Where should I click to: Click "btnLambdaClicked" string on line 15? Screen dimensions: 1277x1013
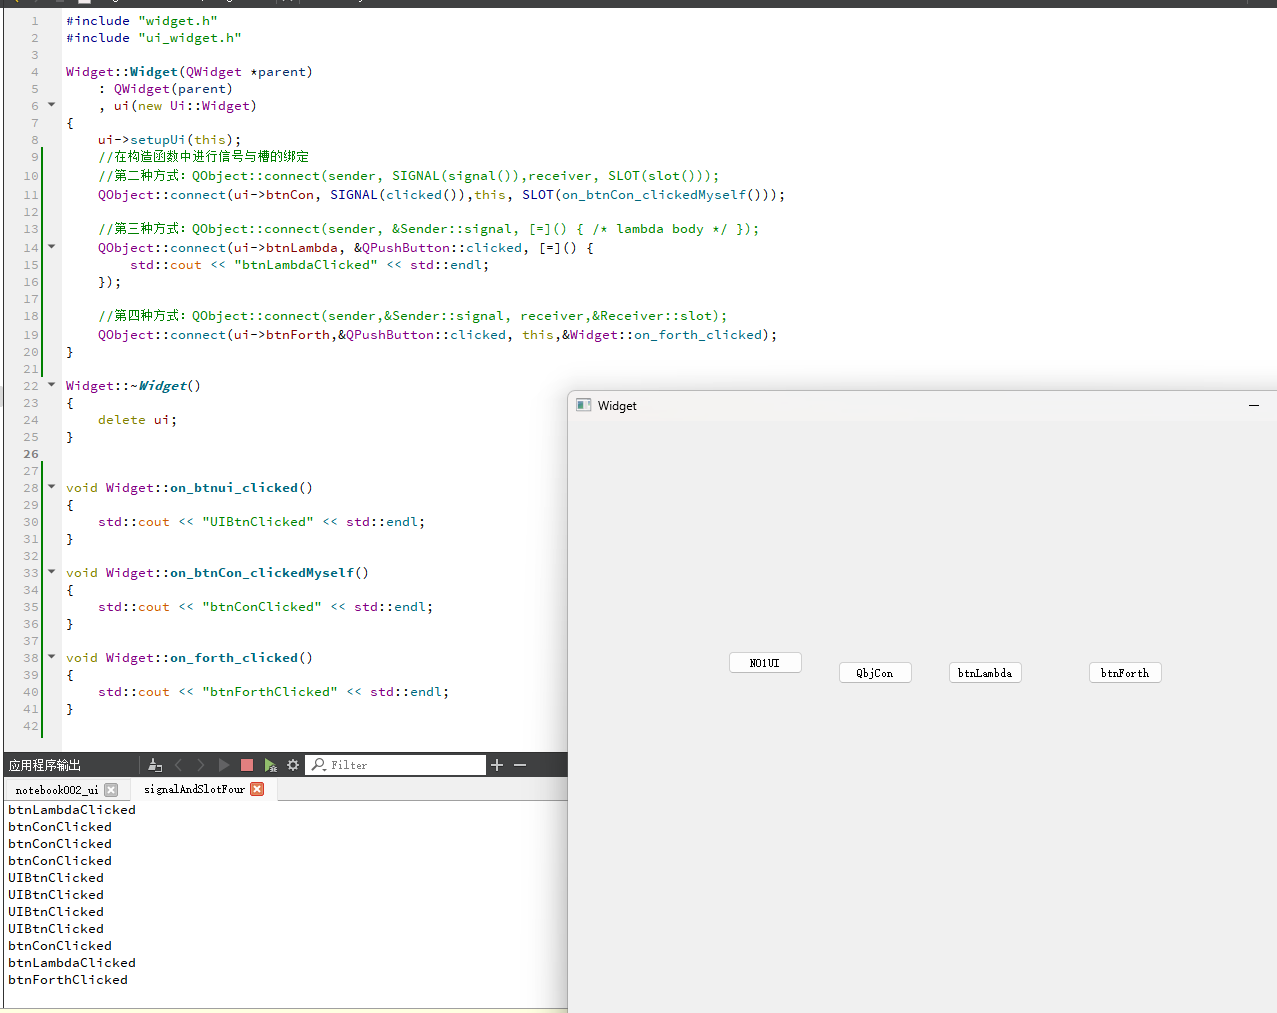point(306,265)
